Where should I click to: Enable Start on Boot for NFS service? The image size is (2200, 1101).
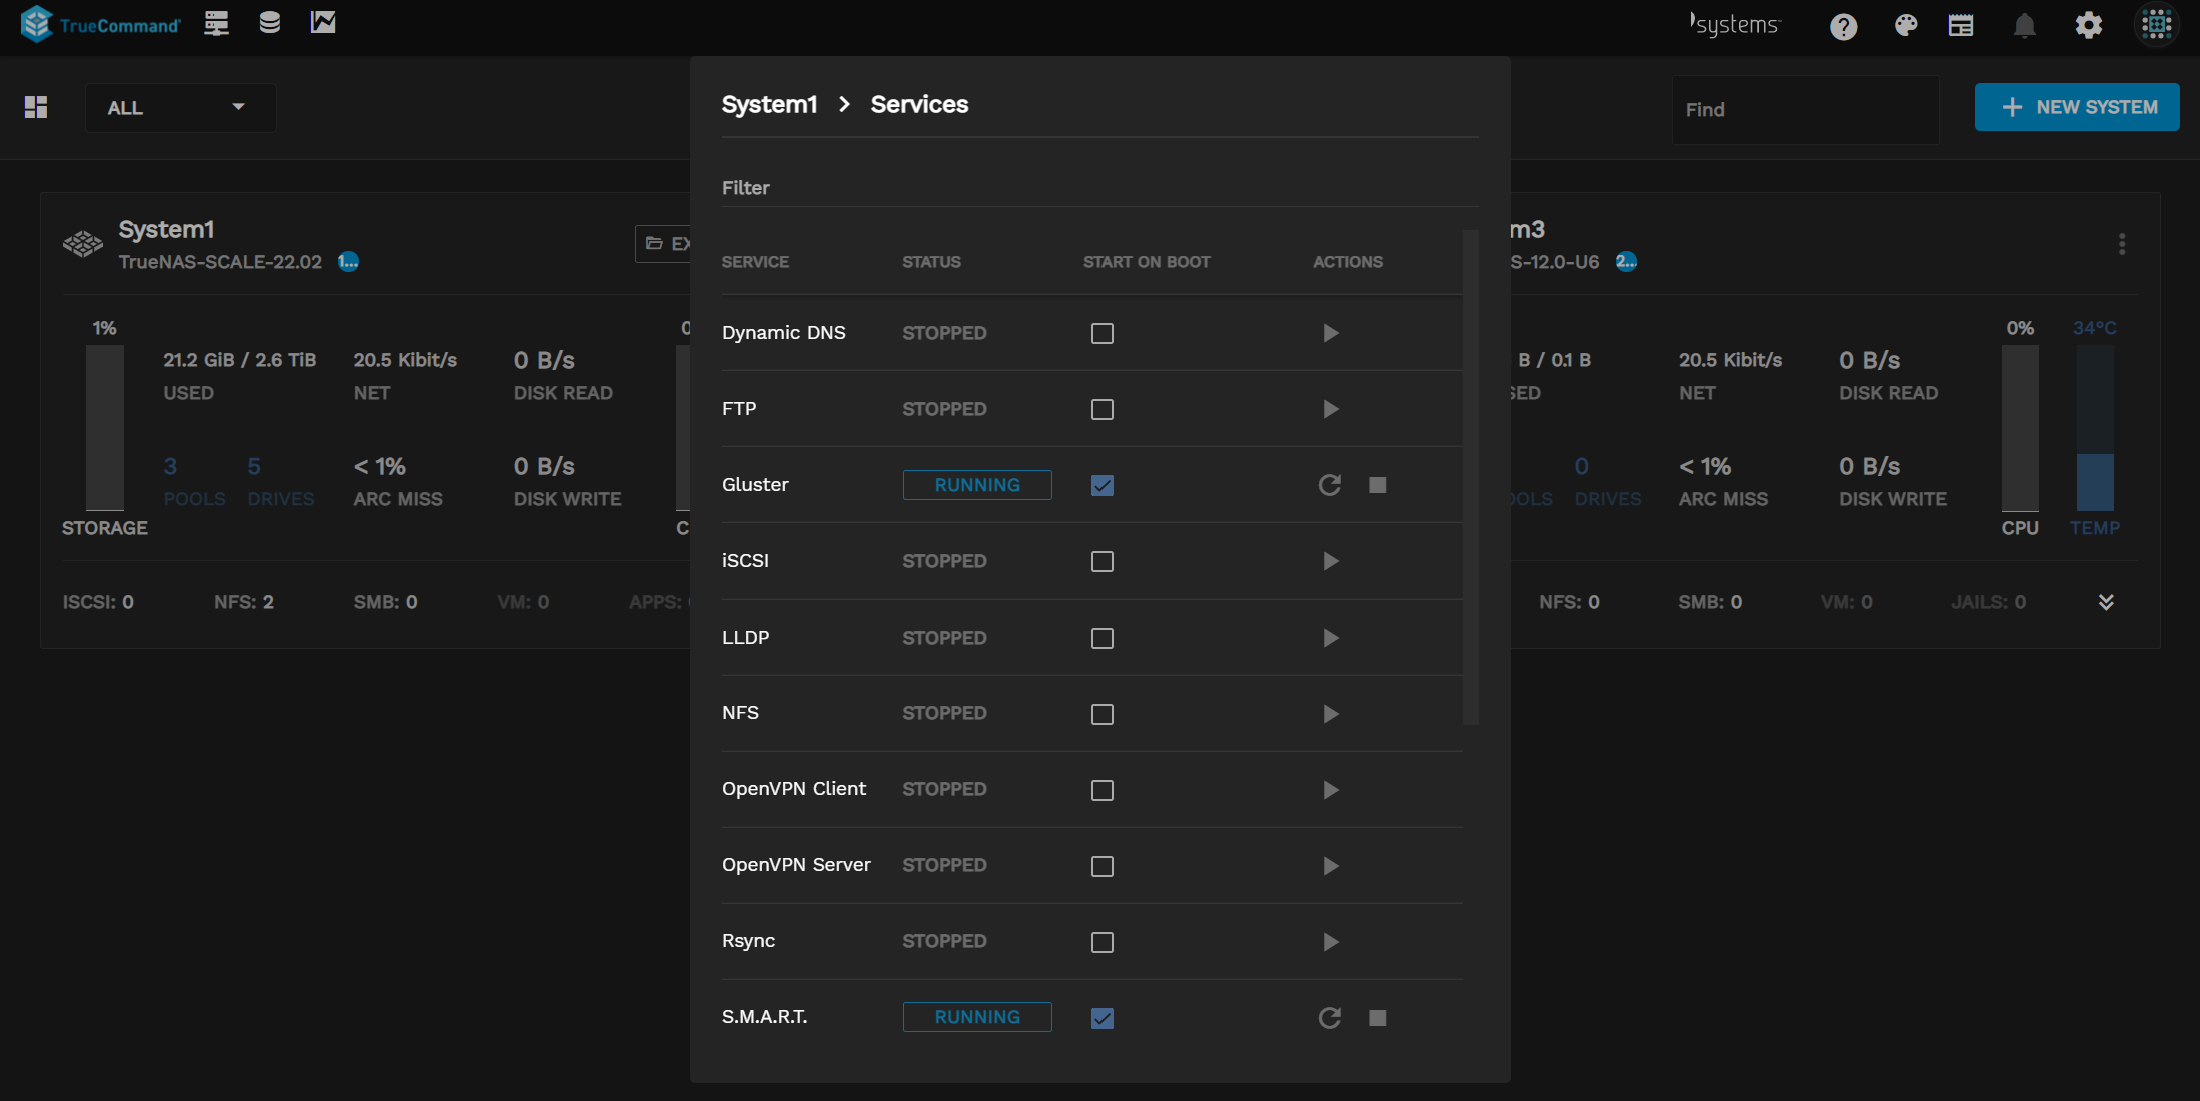(x=1102, y=713)
